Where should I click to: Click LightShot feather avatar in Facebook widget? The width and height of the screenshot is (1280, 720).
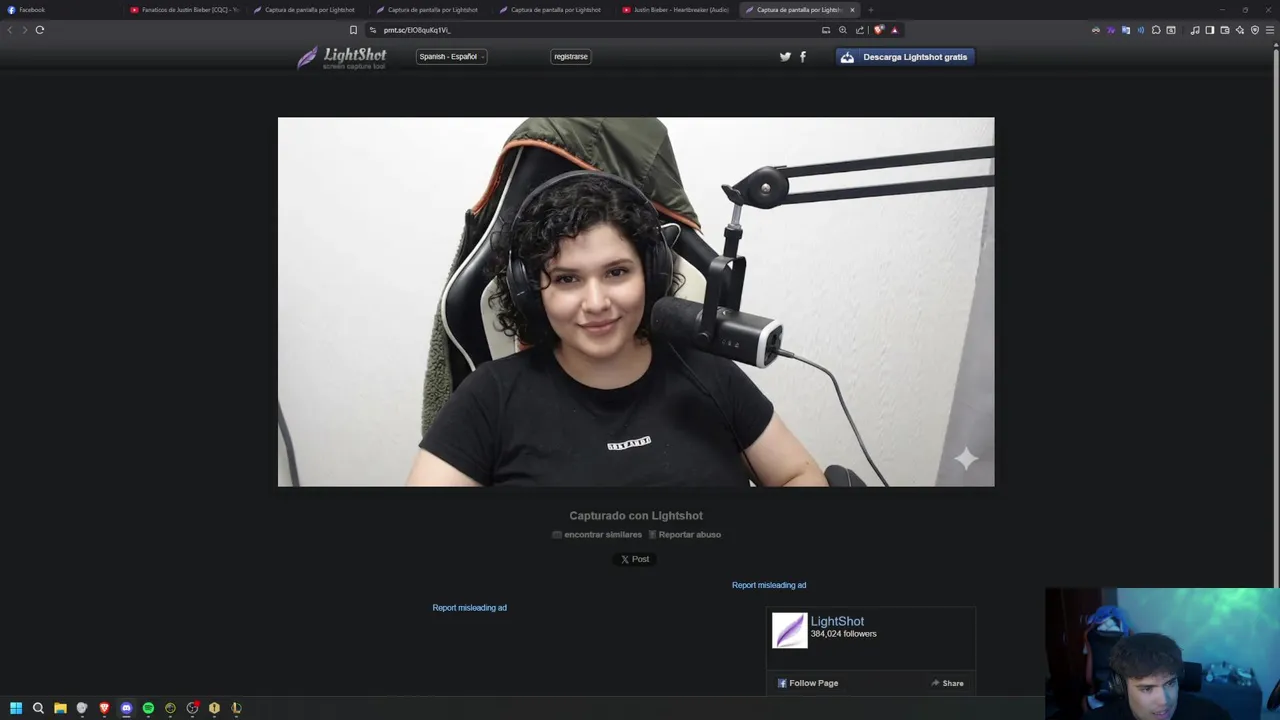(x=789, y=630)
